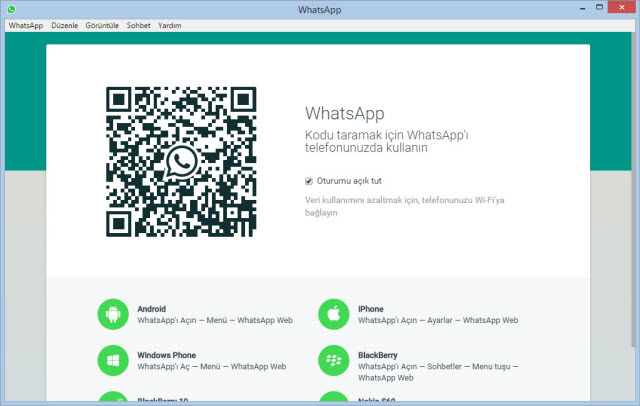Open the Sohbet menu
The height and width of the screenshot is (406, 640).
(138, 25)
